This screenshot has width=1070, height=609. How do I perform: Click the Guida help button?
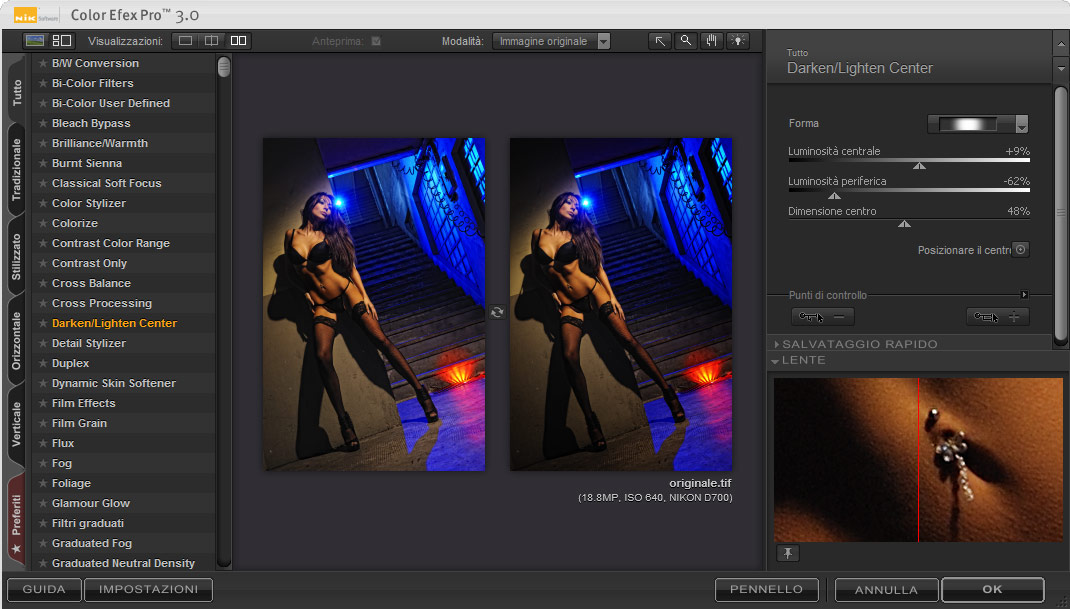point(44,589)
